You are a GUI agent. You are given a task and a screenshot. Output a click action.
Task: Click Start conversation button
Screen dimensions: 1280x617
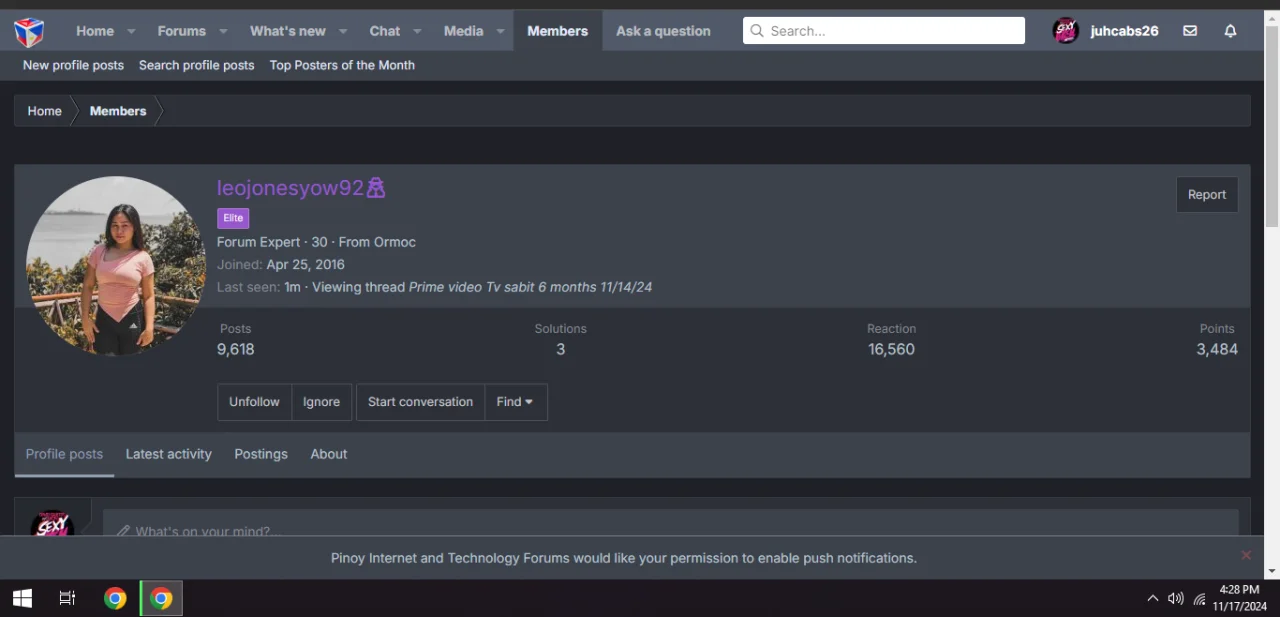pyautogui.click(x=420, y=402)
